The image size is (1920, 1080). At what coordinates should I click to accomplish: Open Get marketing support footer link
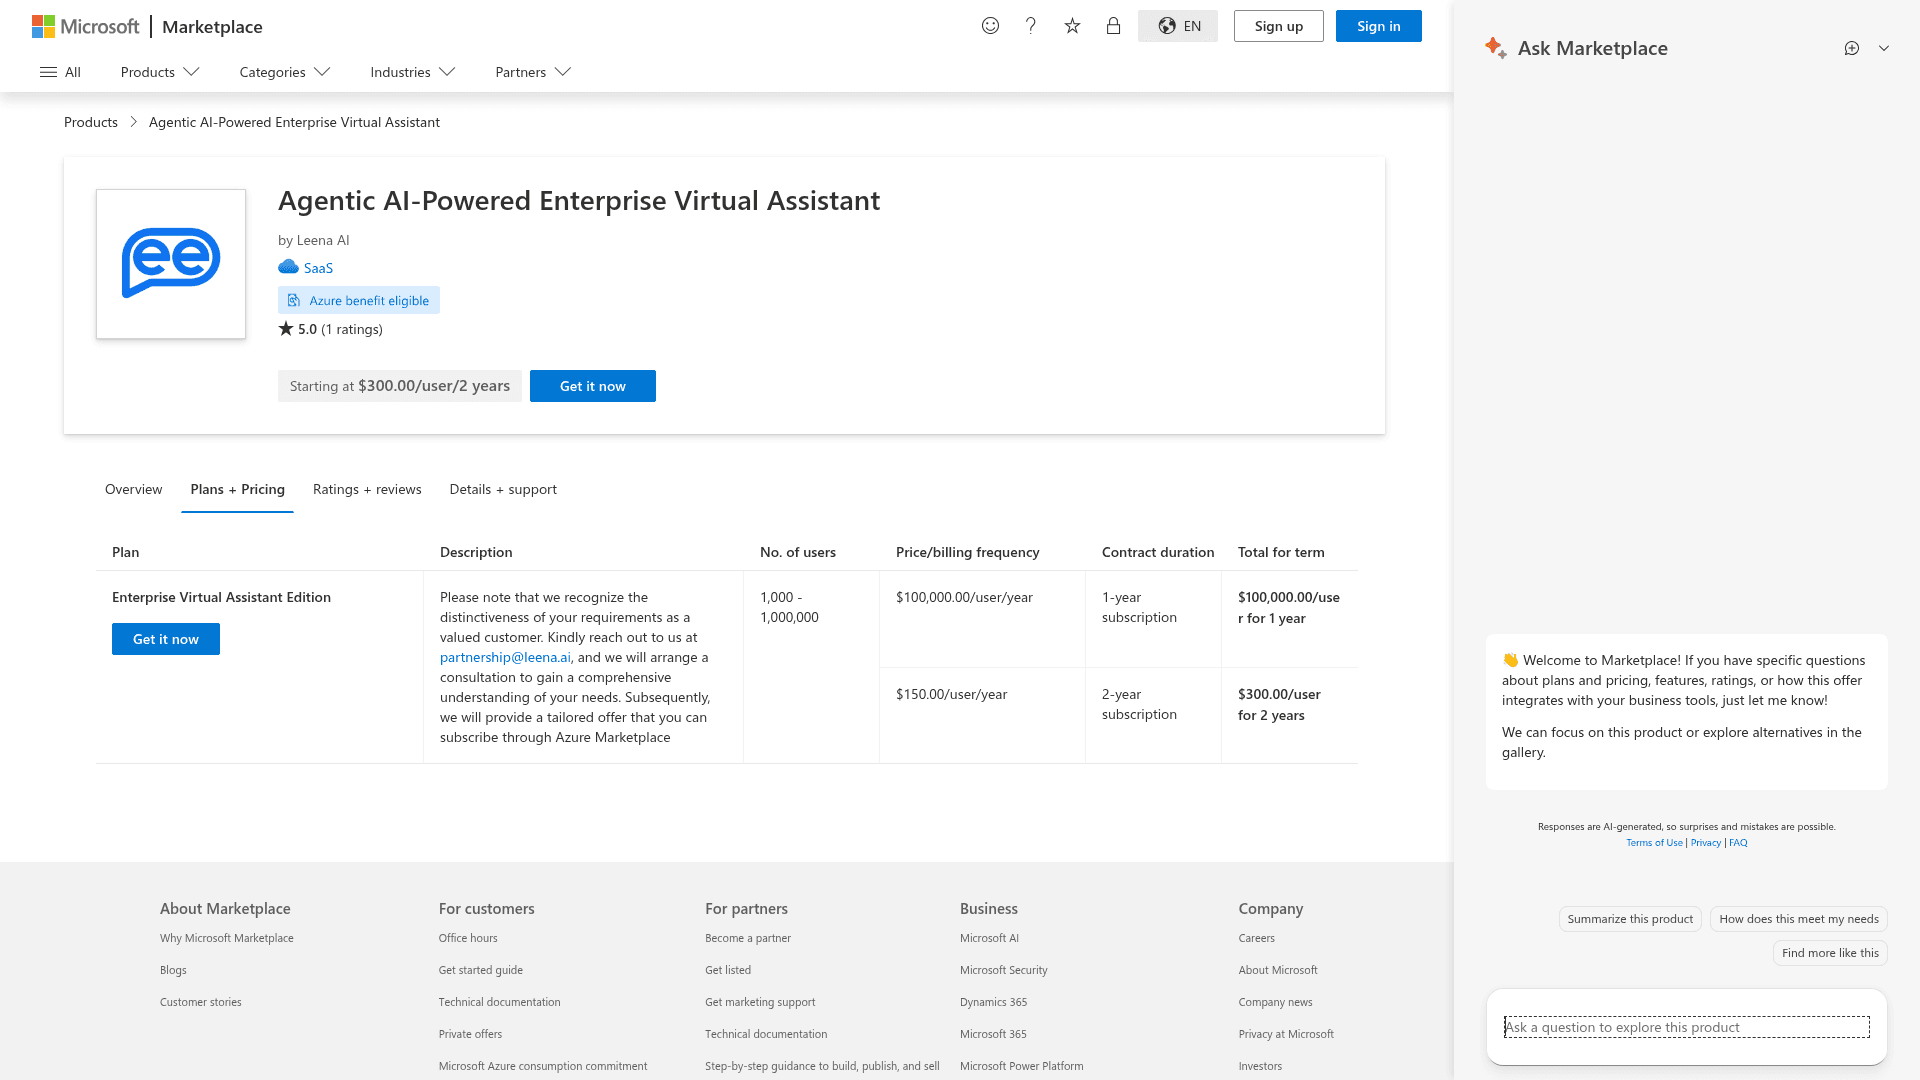point(760,1002)
